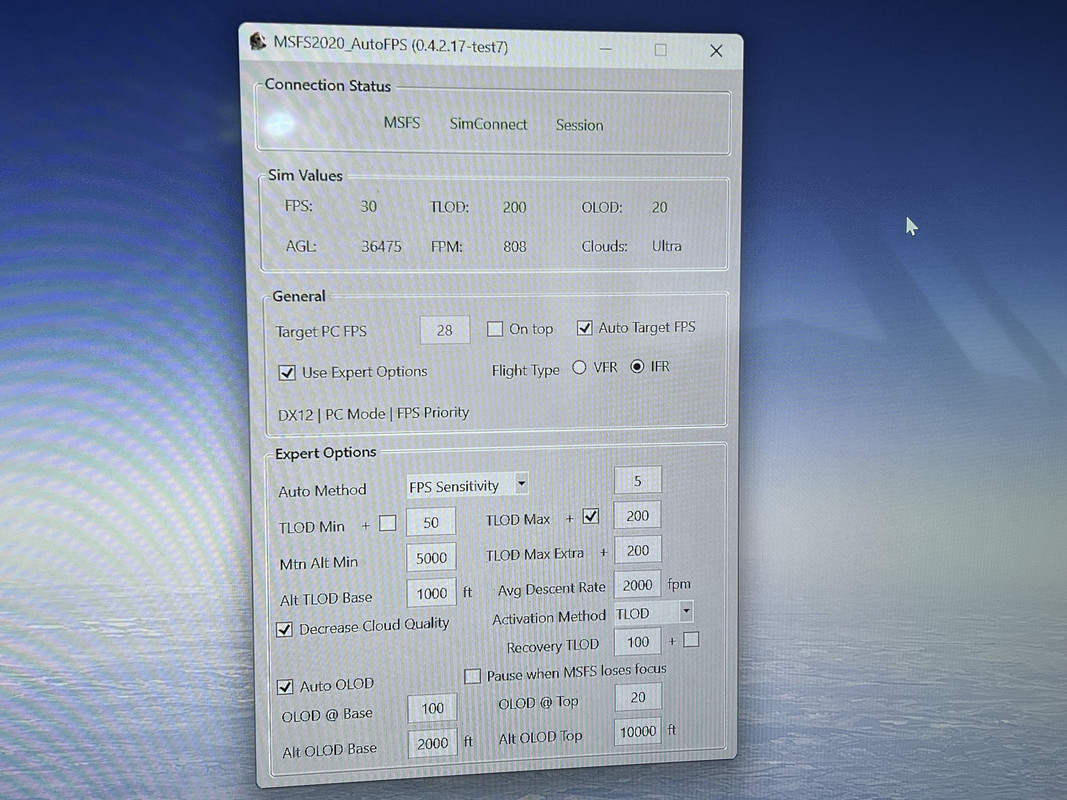Click the TLOD Max Extra field
This screenshot has height=800, width=1067.
pyautogui.click(x=637, y=550)
